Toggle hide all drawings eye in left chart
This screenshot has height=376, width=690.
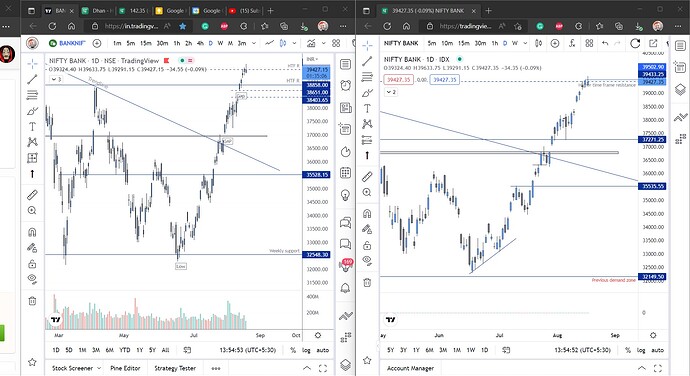click(32, 279)
